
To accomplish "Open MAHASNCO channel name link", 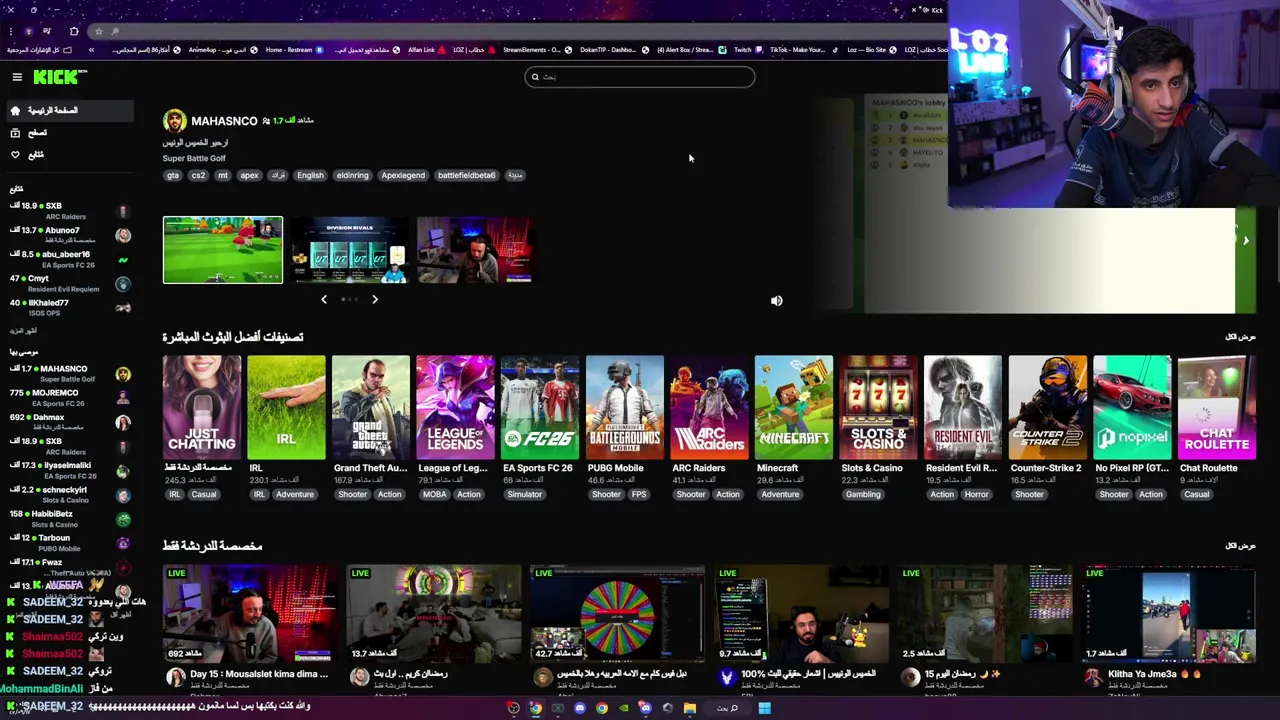I will coord(224,121).
